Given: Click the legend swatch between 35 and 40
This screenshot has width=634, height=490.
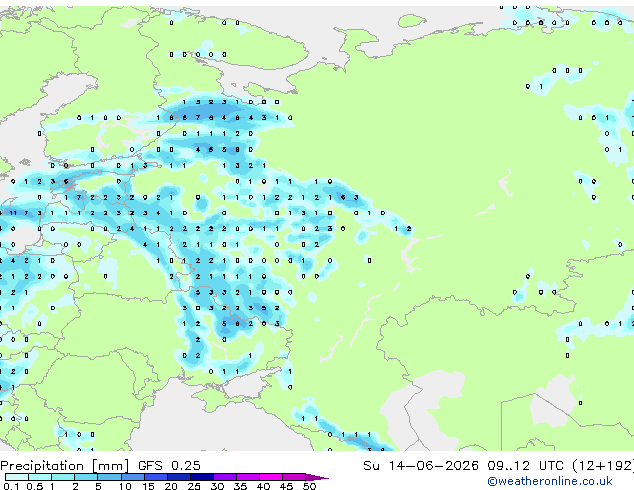Looking at the screenshot, I should tap(248, 477).
